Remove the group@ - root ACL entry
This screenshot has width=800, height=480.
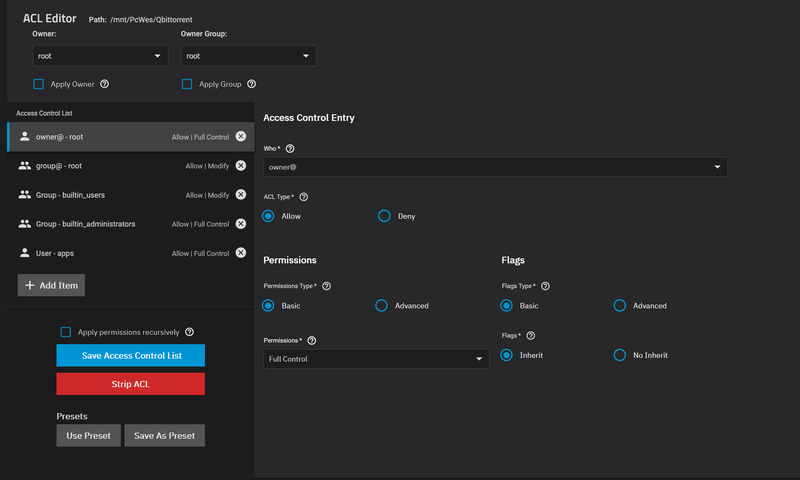241,165
